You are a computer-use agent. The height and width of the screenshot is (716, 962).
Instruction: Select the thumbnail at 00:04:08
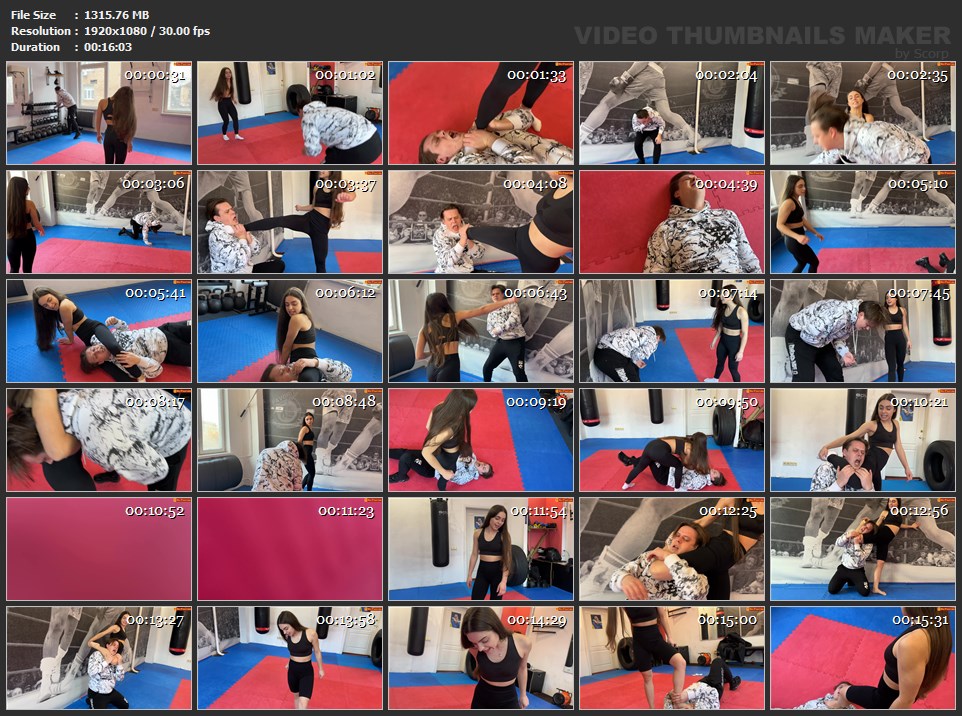pyautogui.click(x=481, y=222)
